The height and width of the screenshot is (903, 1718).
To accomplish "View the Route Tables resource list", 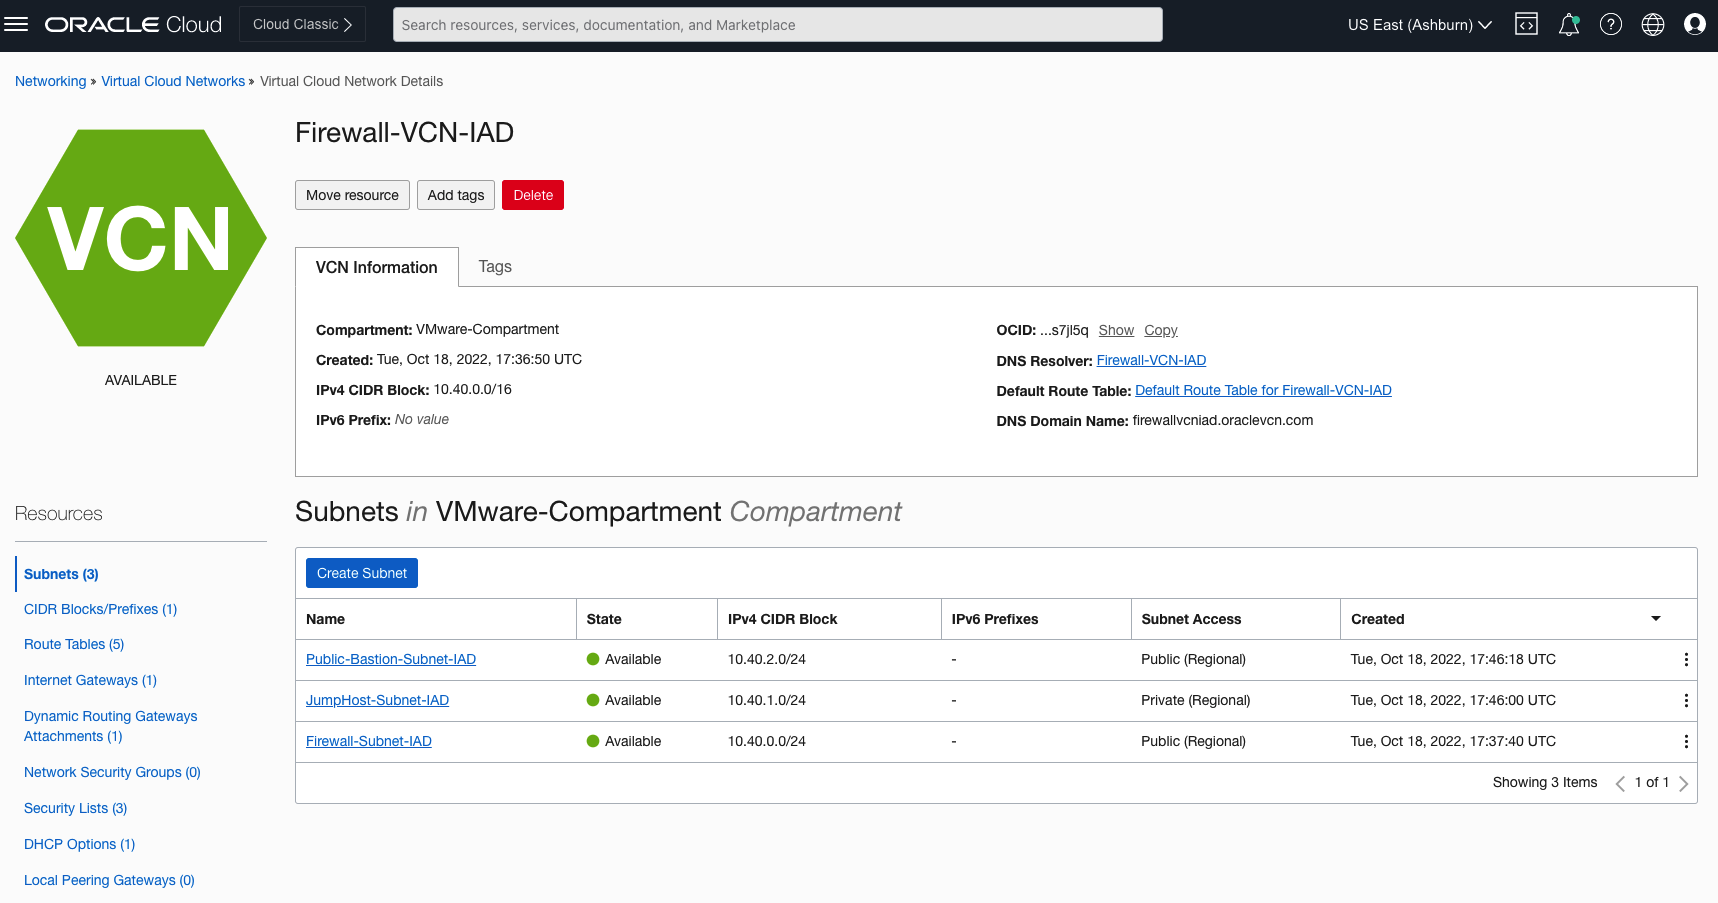I will (73, 644).
